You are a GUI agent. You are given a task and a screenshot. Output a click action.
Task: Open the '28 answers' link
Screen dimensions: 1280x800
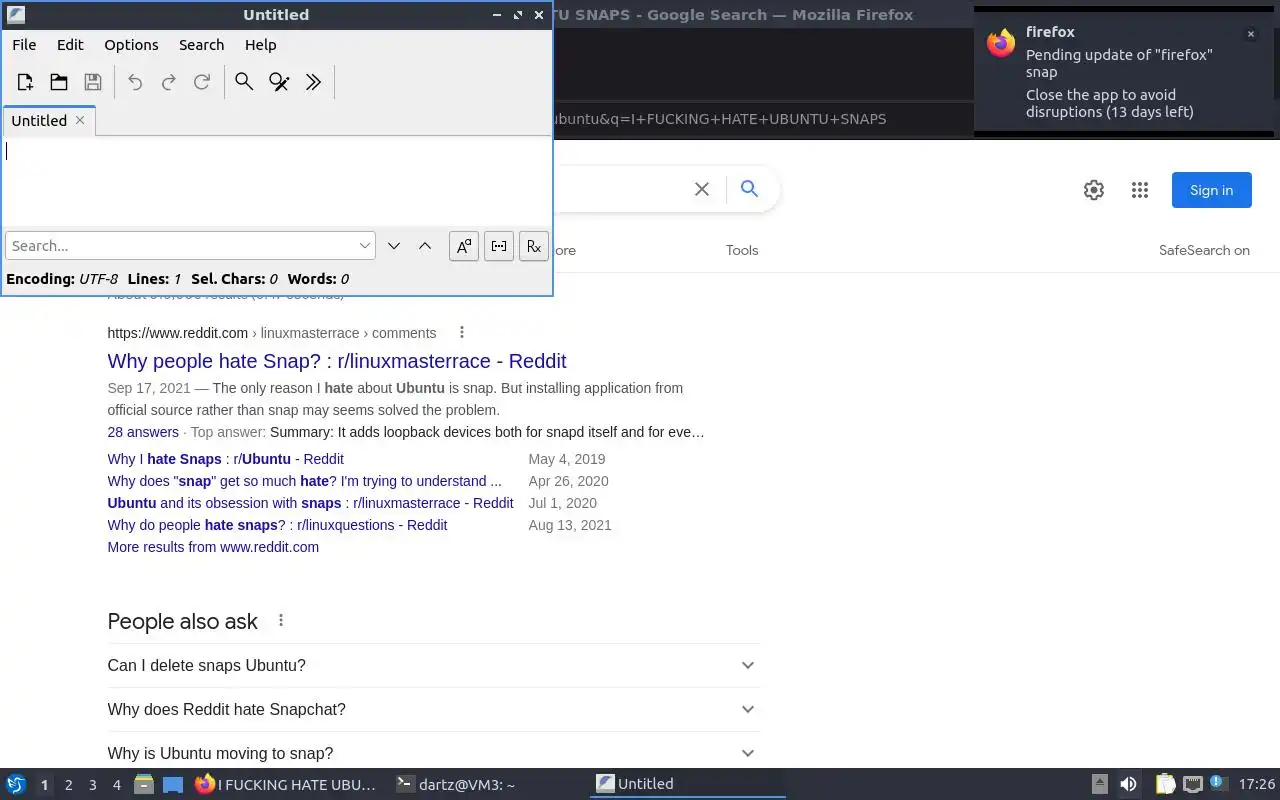coord(143,432)
